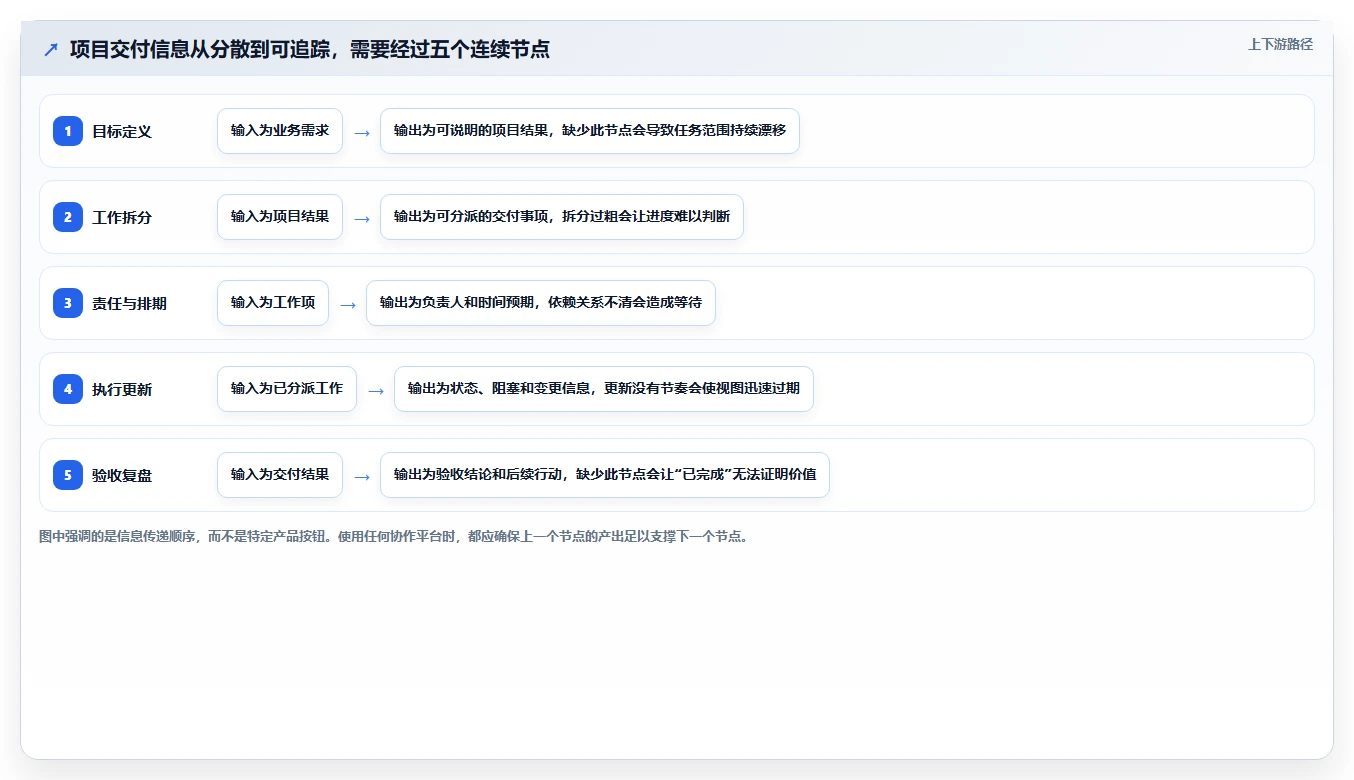Click the 验收复盘 step label
This screenshot has width=1354, height=780.
[122, 476]
